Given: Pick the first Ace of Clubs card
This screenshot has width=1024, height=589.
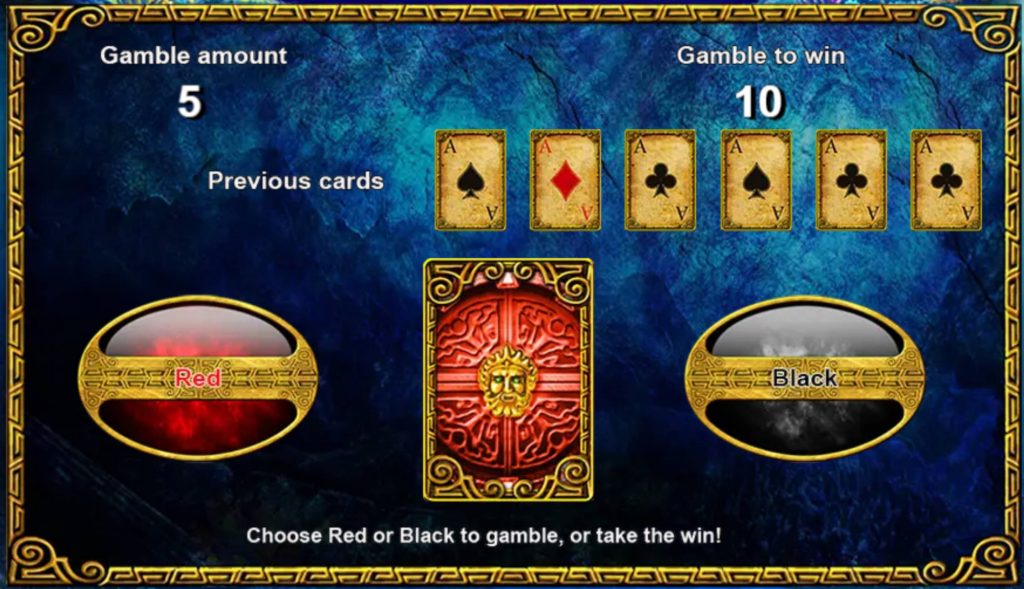Looking at the screenshot, I should coord(660,180).
